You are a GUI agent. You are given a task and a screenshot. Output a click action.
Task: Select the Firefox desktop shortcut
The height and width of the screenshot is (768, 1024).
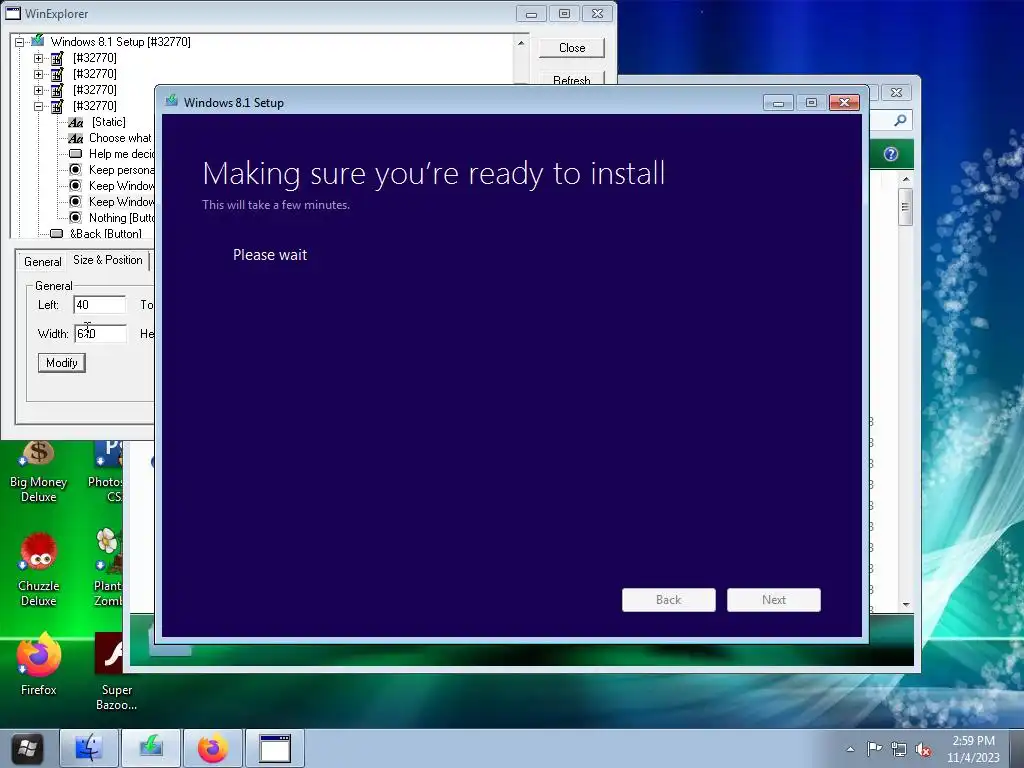click(39, 664)
